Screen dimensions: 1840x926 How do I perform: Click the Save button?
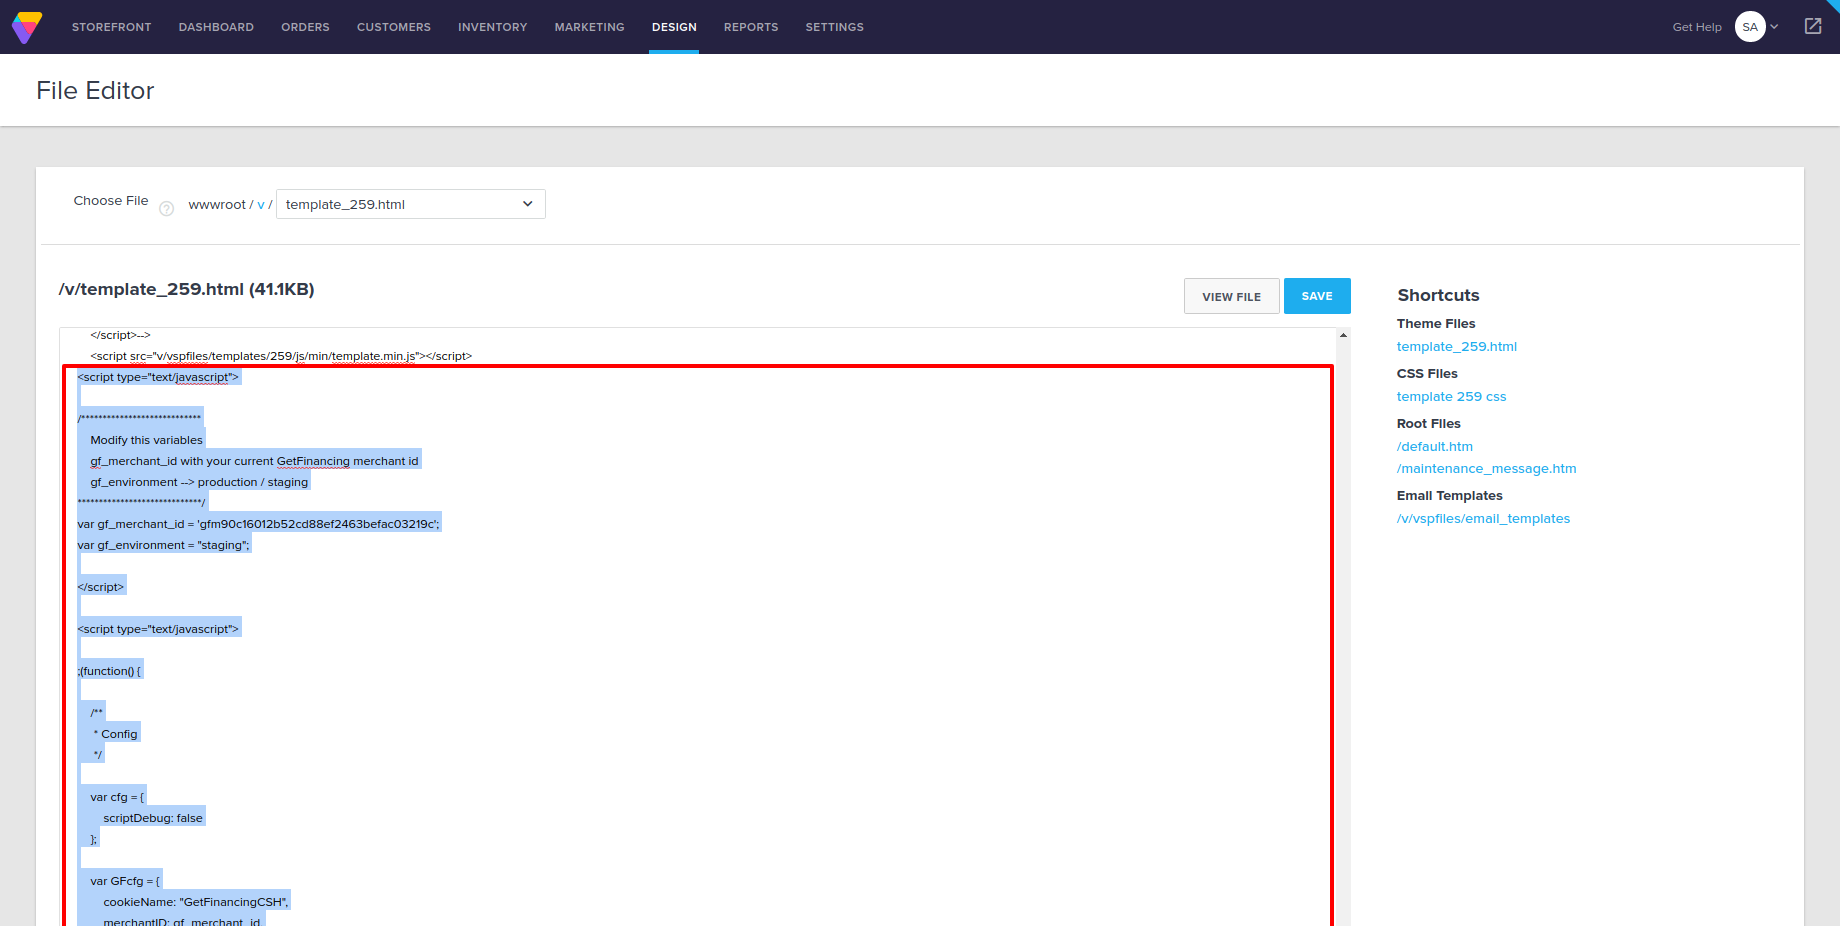coord(1317,296)
